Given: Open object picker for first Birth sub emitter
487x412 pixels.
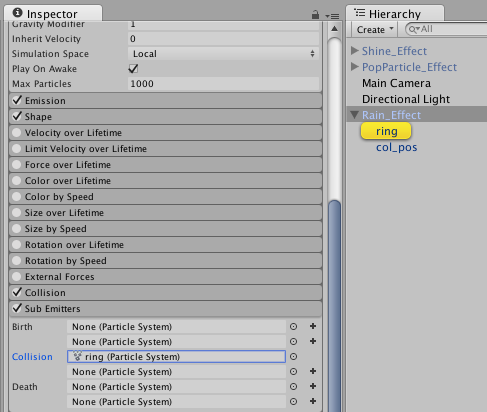Looking at the screenshot, I should point(293,327).
